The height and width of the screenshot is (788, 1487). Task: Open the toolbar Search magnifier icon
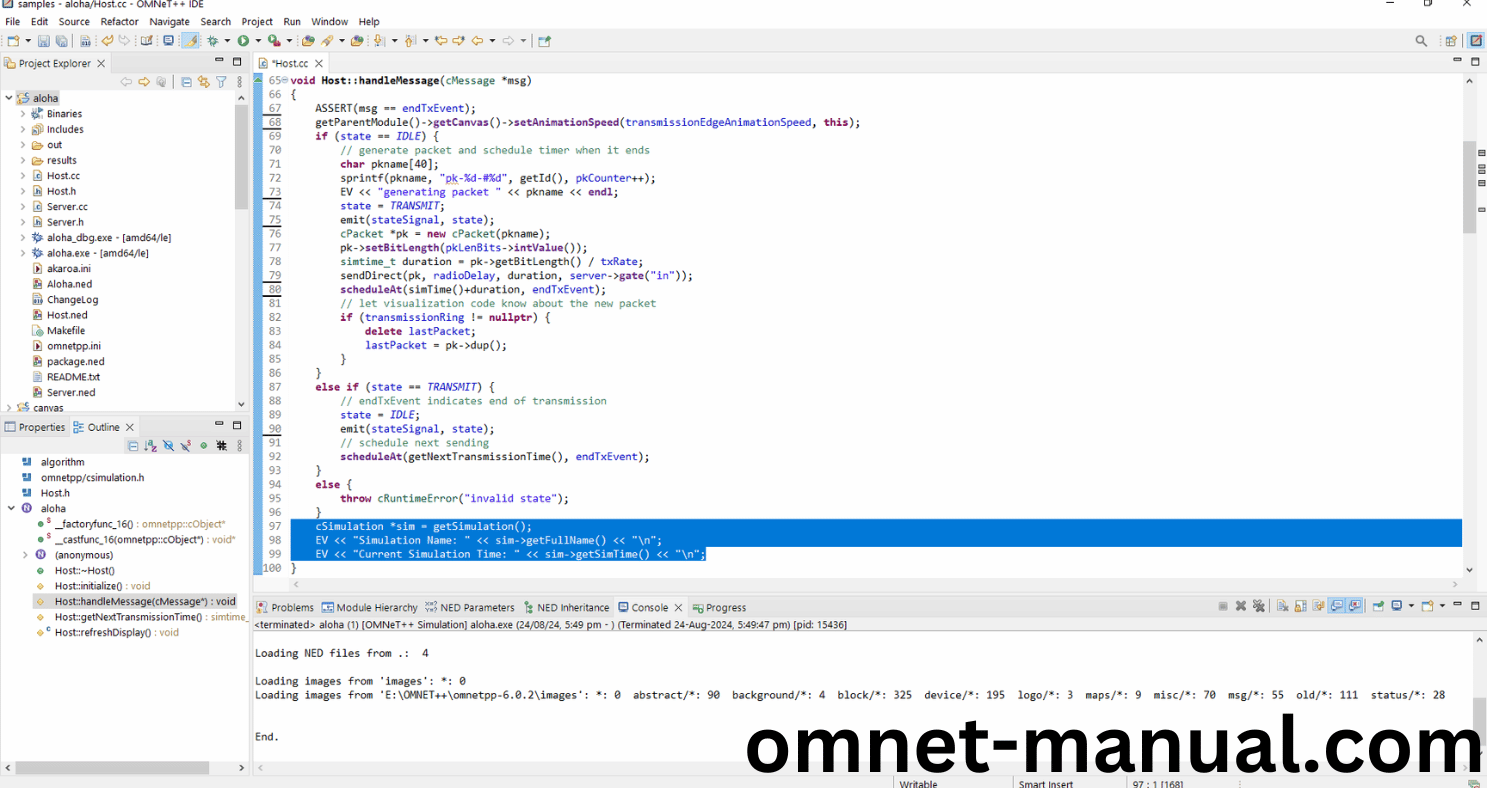[1421, 41]
